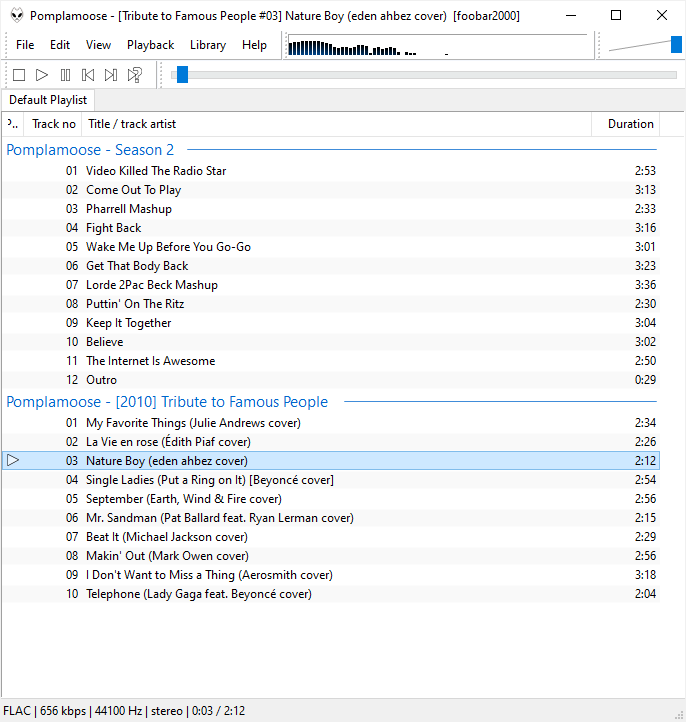Click the Play button in toolbar
686x722 pixels.
coord(42,75)
